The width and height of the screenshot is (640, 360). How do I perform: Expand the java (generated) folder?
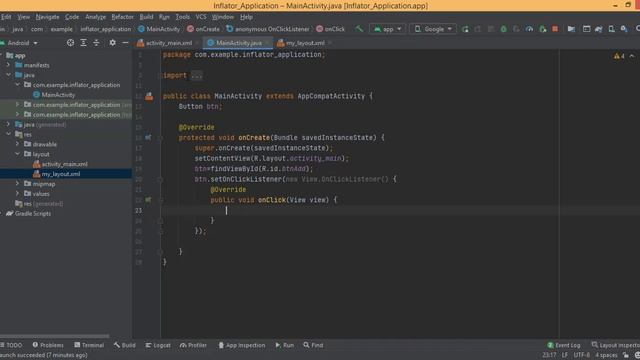point(8,124)
